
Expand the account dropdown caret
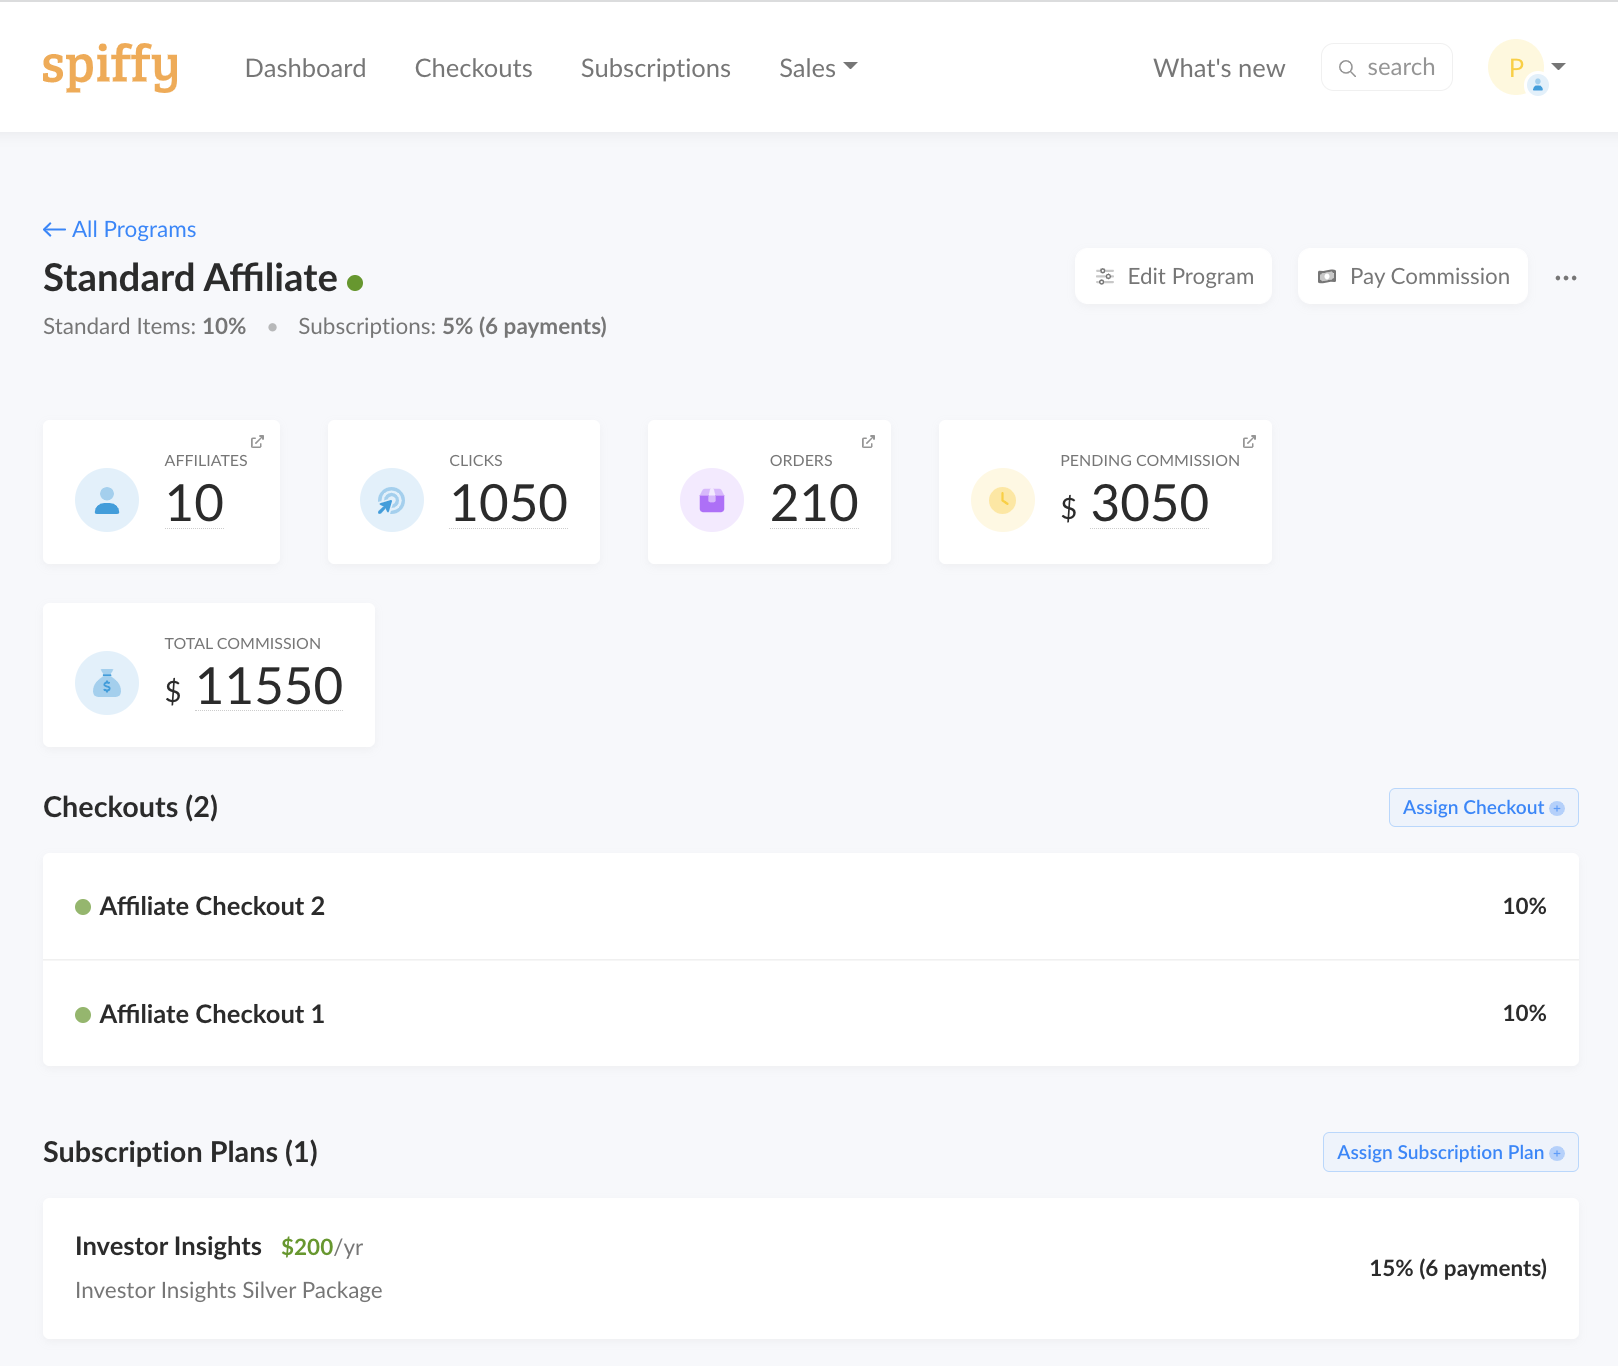pyautogui.click(x=1558, y=67)
